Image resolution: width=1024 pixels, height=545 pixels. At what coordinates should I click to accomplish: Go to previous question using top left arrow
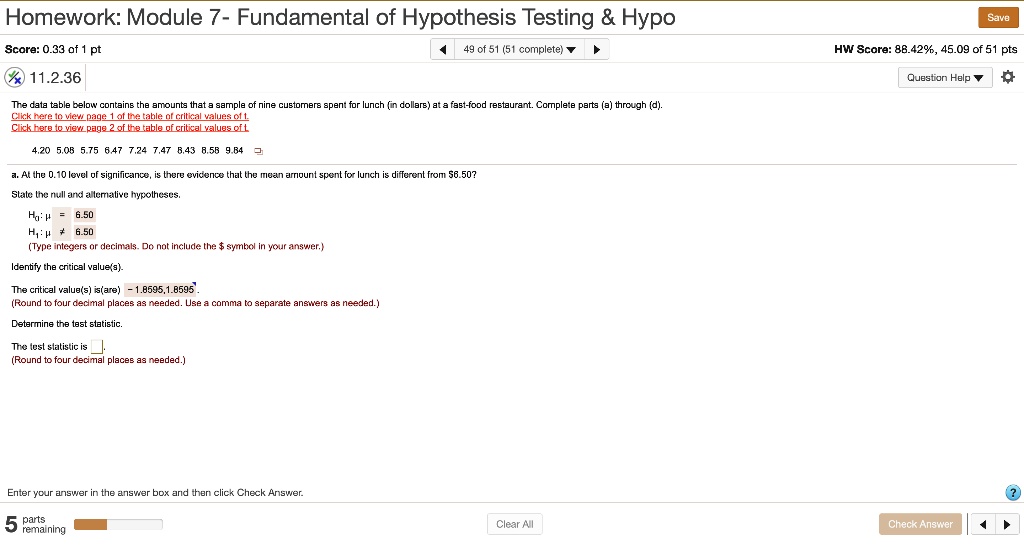coord(443,50)
